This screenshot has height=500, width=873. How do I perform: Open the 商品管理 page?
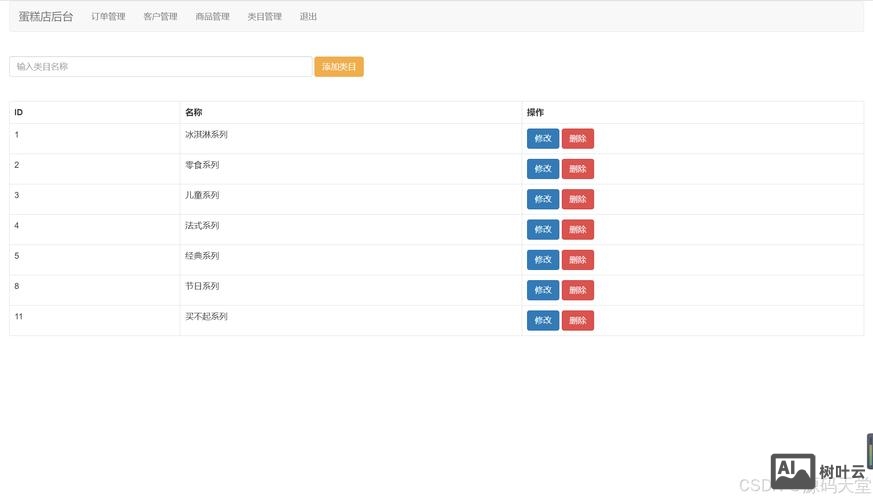point(212,17)
